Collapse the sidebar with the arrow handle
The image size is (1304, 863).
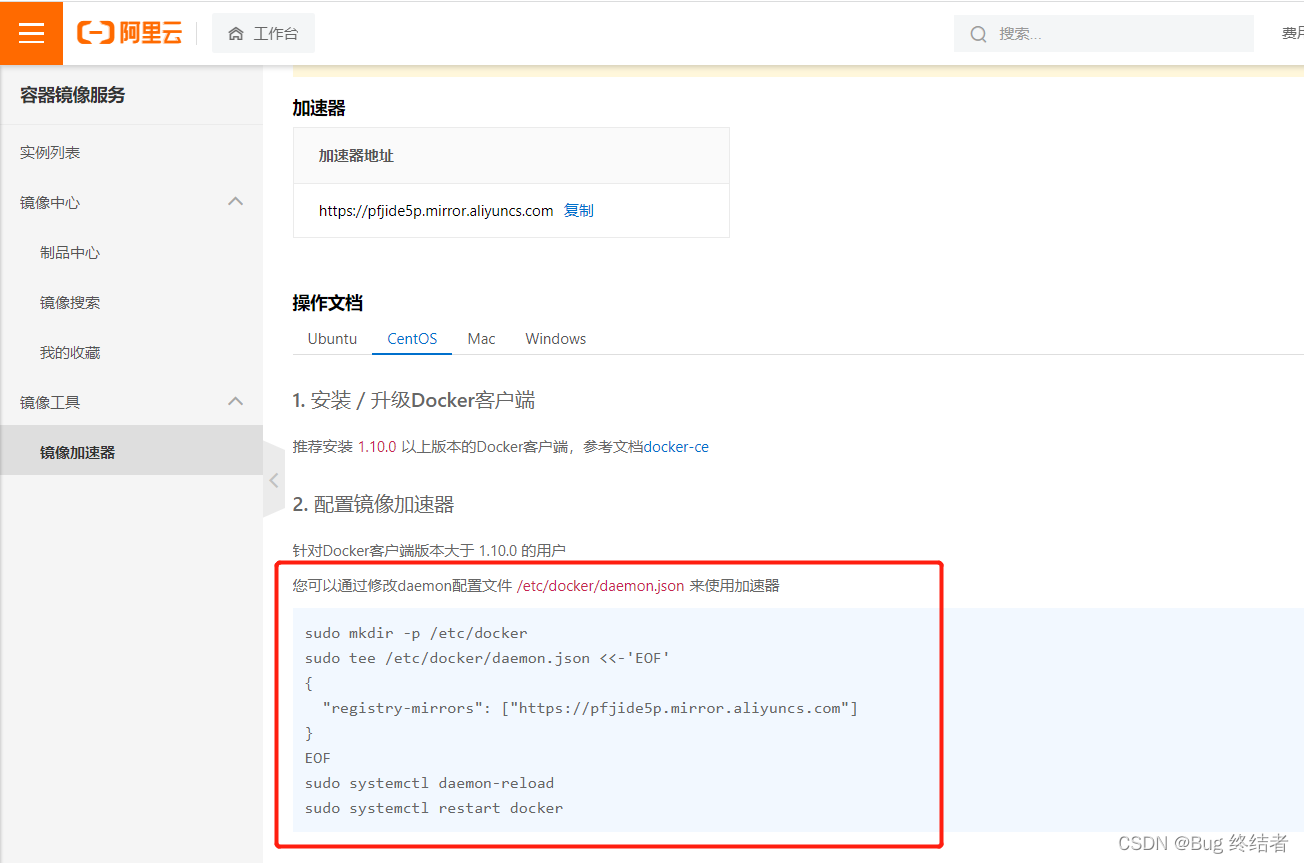coord(274,480)
